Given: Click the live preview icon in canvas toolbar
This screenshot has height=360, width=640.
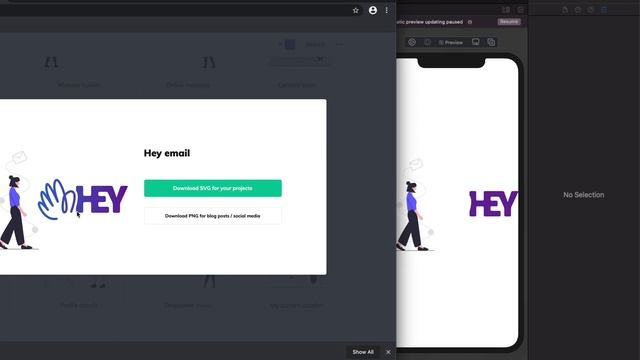Looking at the screenshot, I should pos(412,42).
